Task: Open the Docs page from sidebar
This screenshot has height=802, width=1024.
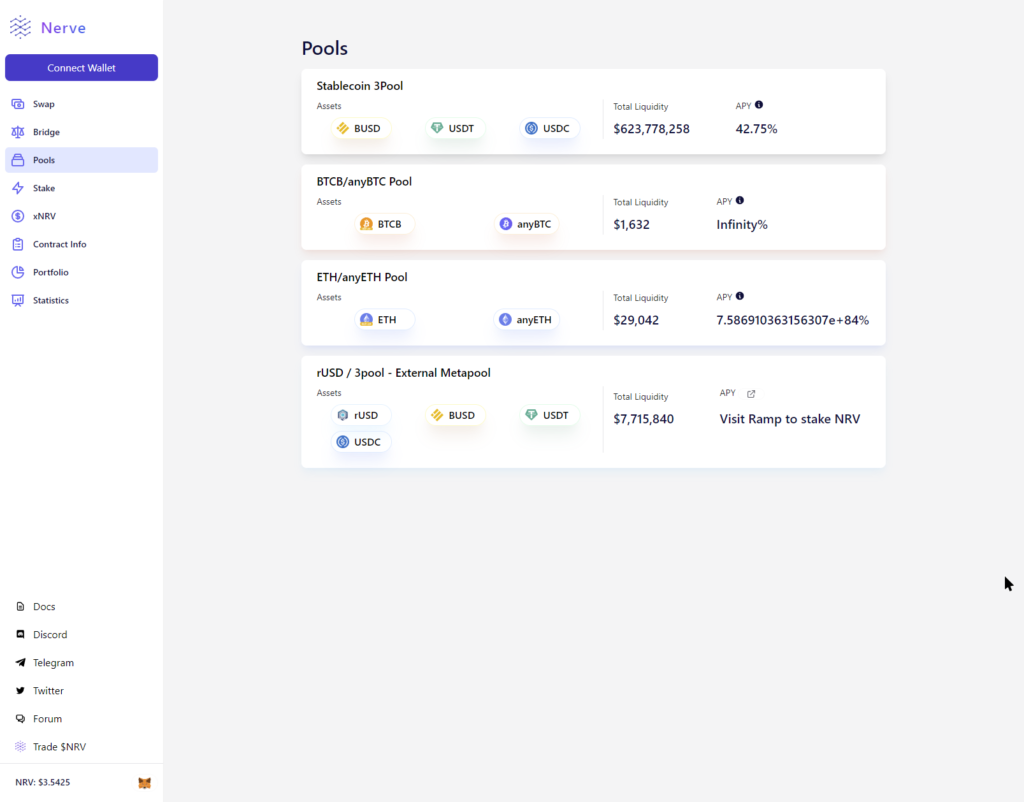Action: coord(42,606)
